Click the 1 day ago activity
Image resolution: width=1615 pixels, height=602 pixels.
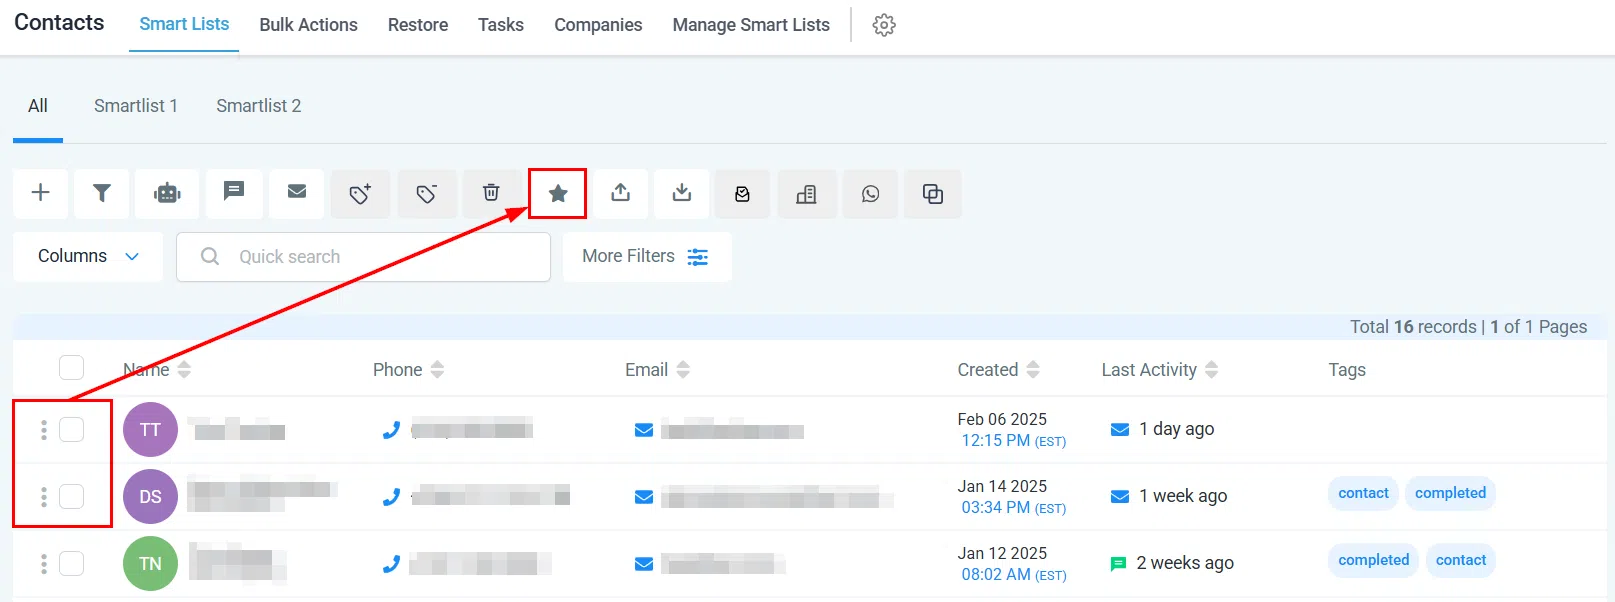tap(1176, 429)
